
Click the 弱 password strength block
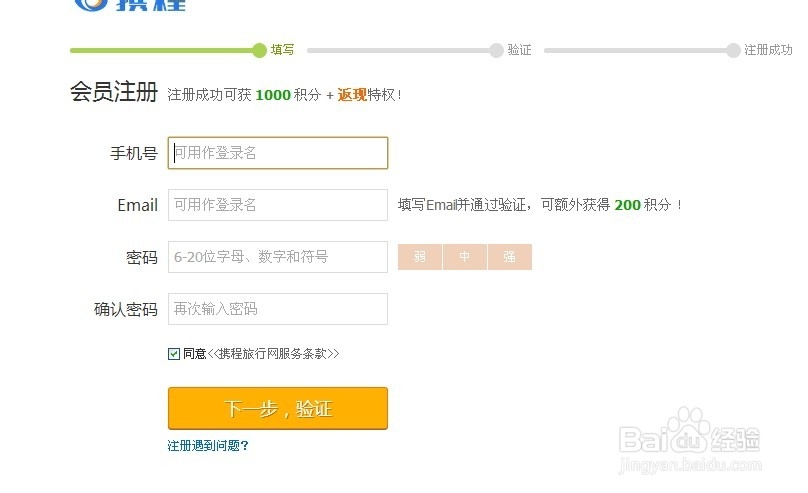tap(420, 257)
